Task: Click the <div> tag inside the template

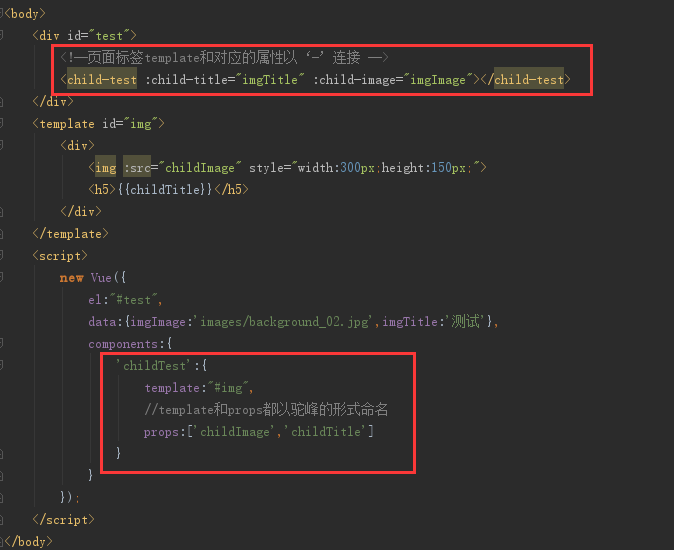Action: pos(77,146)
